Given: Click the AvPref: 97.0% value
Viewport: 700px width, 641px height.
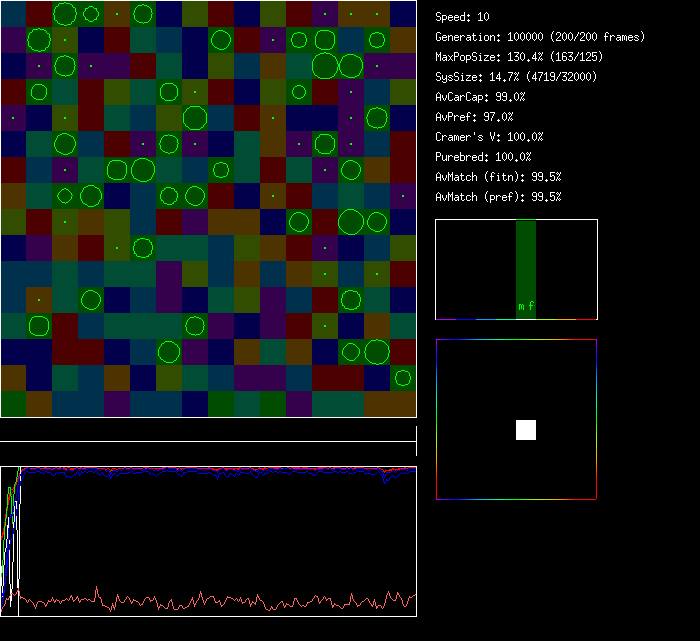Looking at the screenshot, I should pos(474,117).
